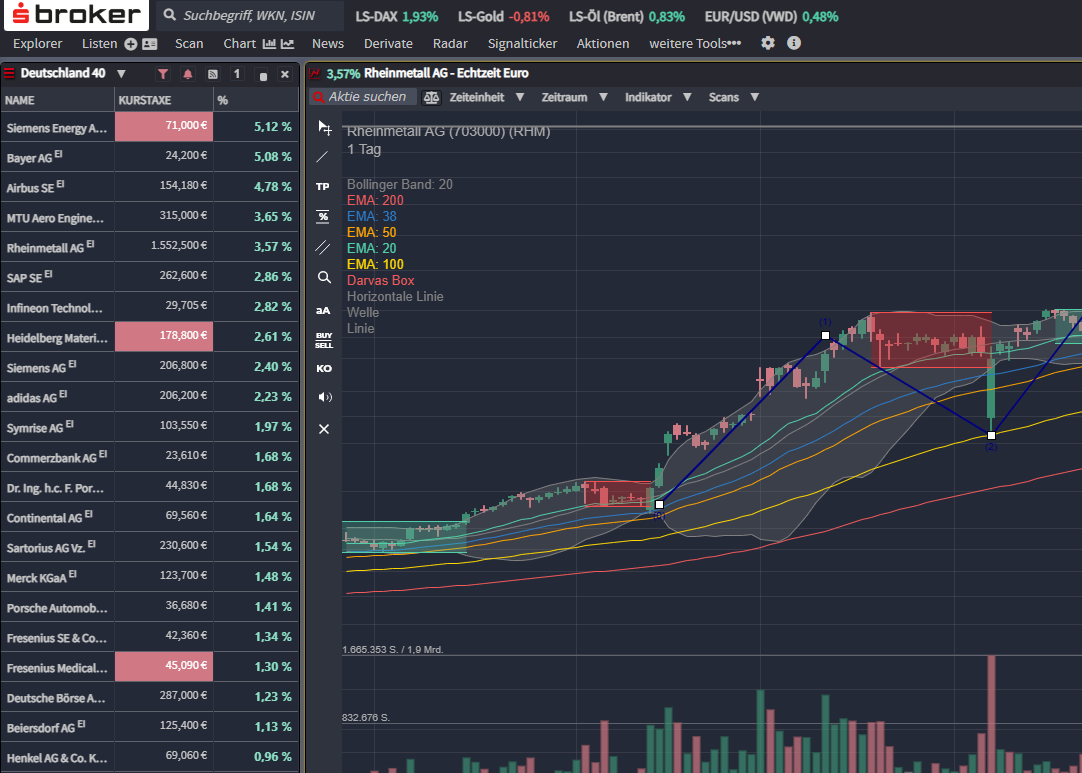Click the bar chart icon next to Chart
This screenshot has width=1082, height=773.
click(269, 43)
